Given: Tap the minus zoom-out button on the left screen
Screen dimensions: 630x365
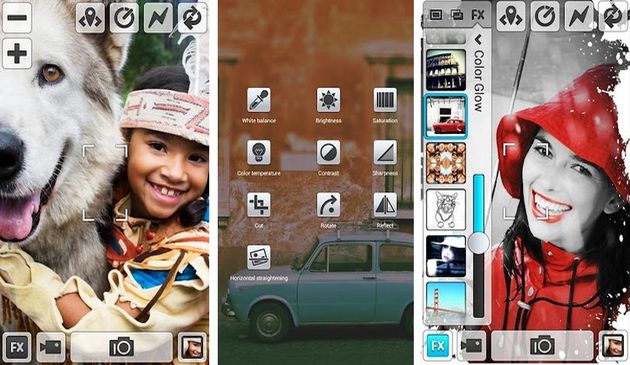Looking at the screenshot, I should pos(17,18).
